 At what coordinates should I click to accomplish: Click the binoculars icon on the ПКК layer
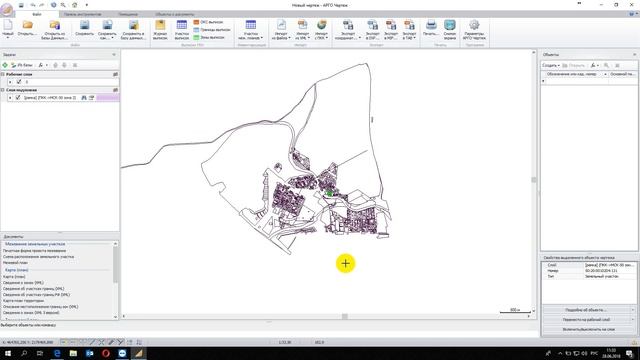(84, 98)
